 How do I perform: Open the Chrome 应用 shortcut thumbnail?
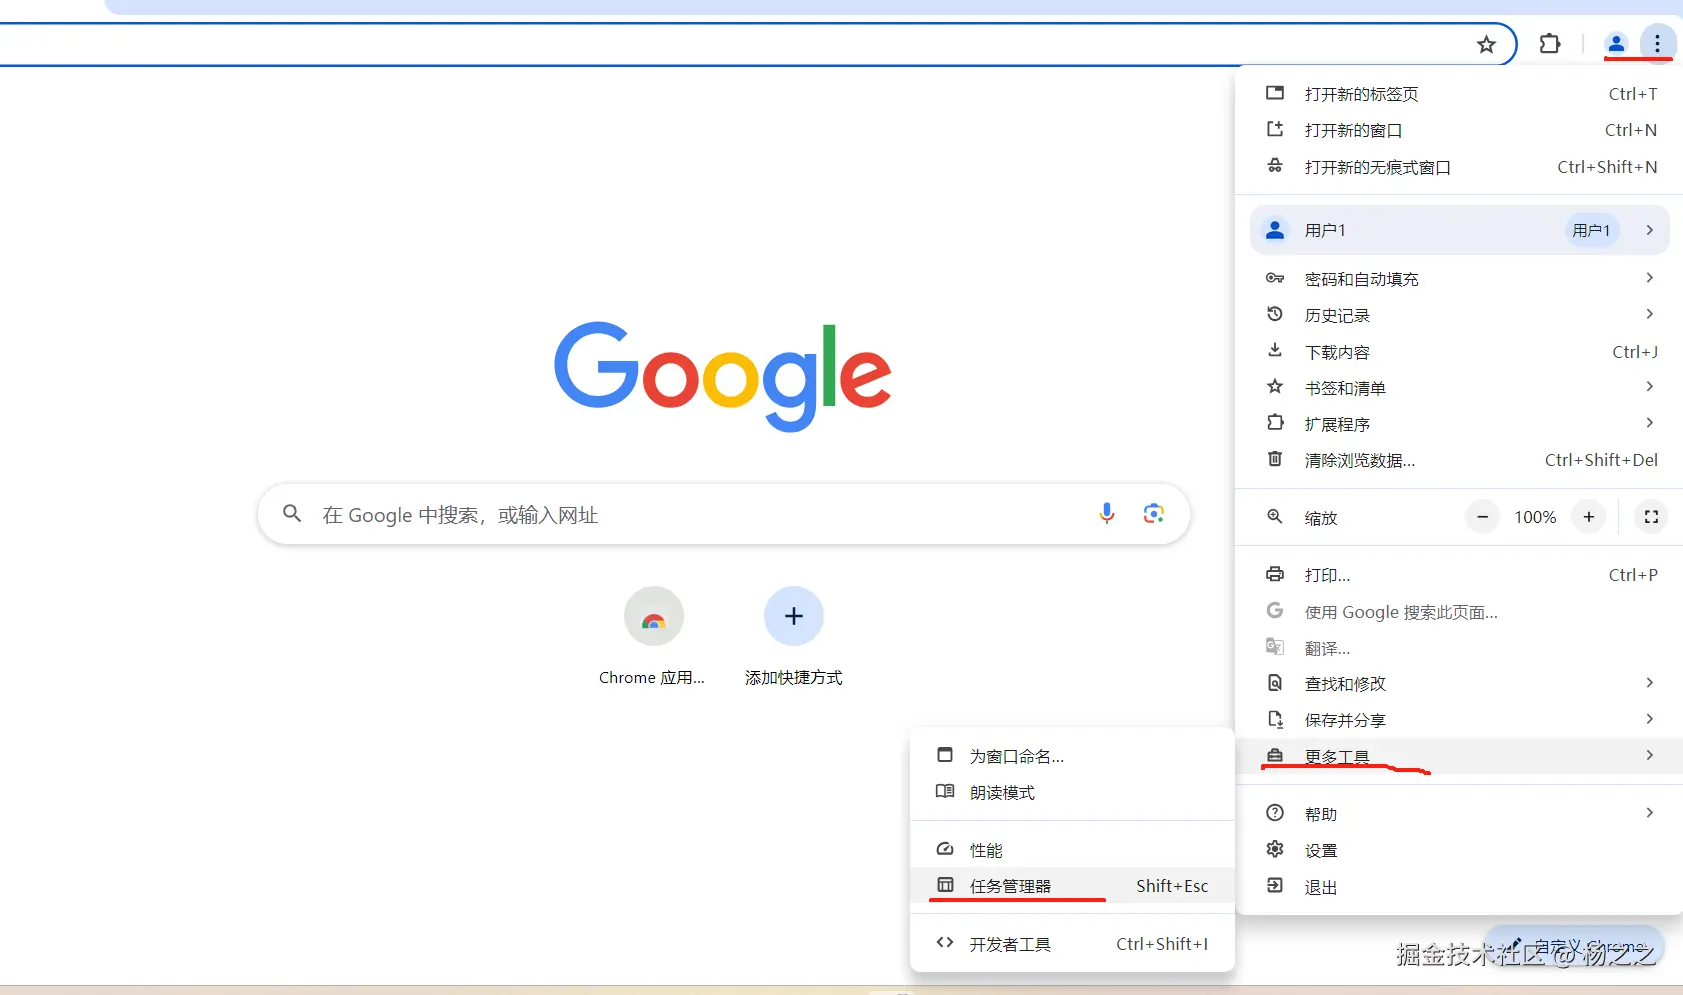click(653, 616)
